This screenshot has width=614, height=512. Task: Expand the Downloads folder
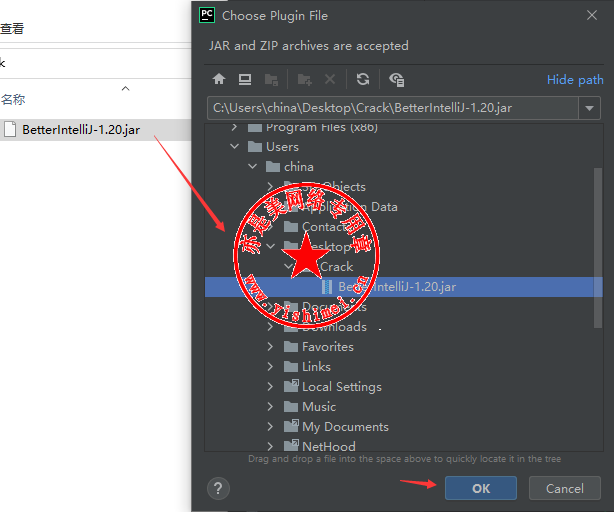pos(271,326)
